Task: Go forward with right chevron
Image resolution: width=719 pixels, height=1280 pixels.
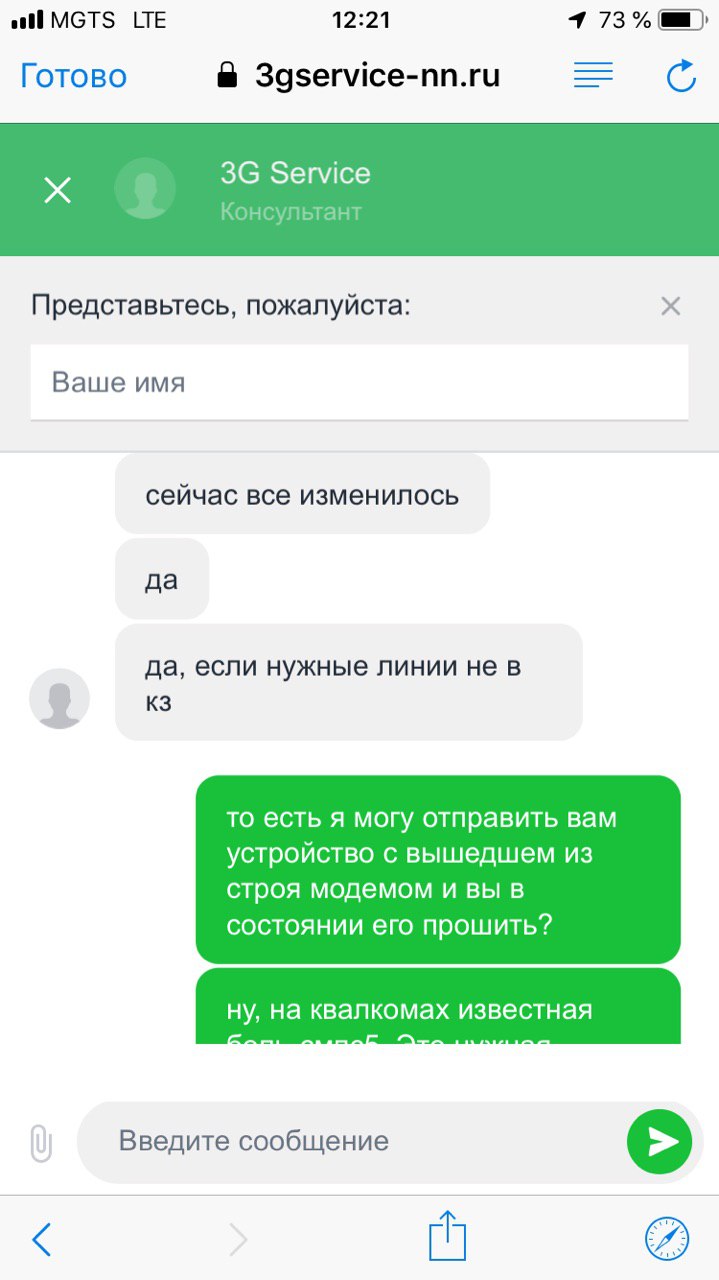Action: tap(238, 1240)
